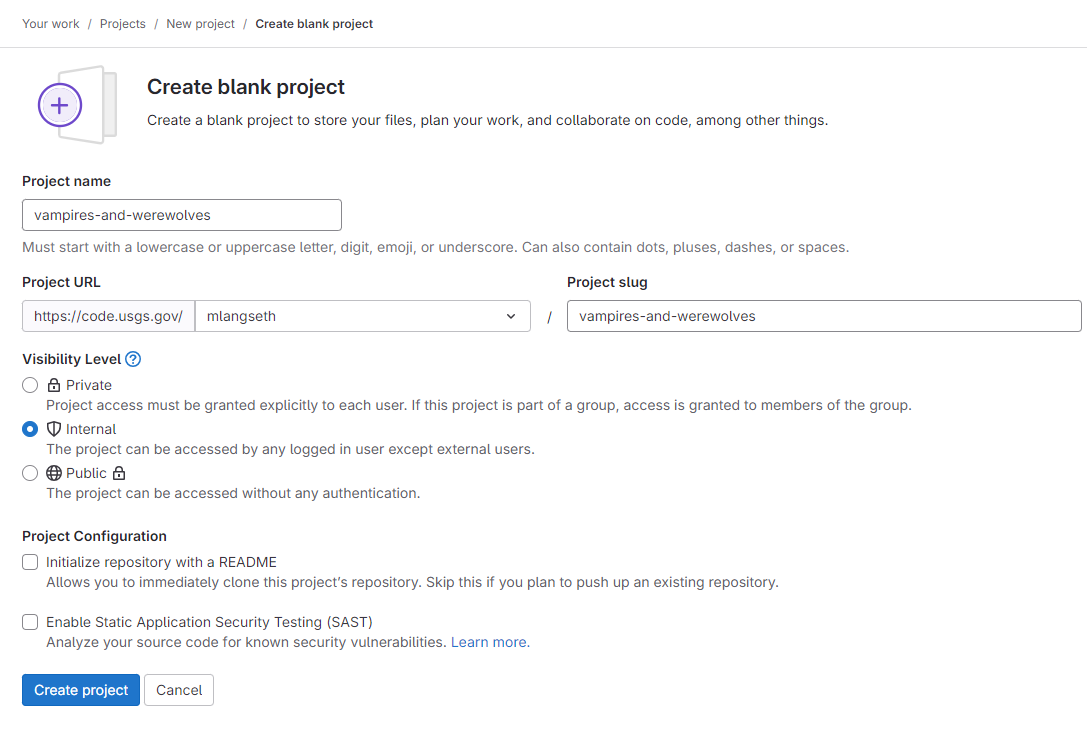
Task: Click the Project slug label
Action: [607, 282]
